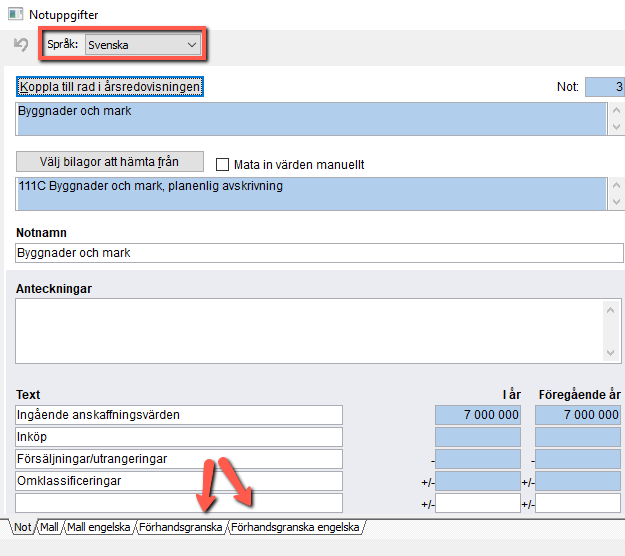The width and height of the screenshot is (625, 556).
Task: Click Föregående år value for Ingående anskaffningsvärden
Action: click(578, 415)
